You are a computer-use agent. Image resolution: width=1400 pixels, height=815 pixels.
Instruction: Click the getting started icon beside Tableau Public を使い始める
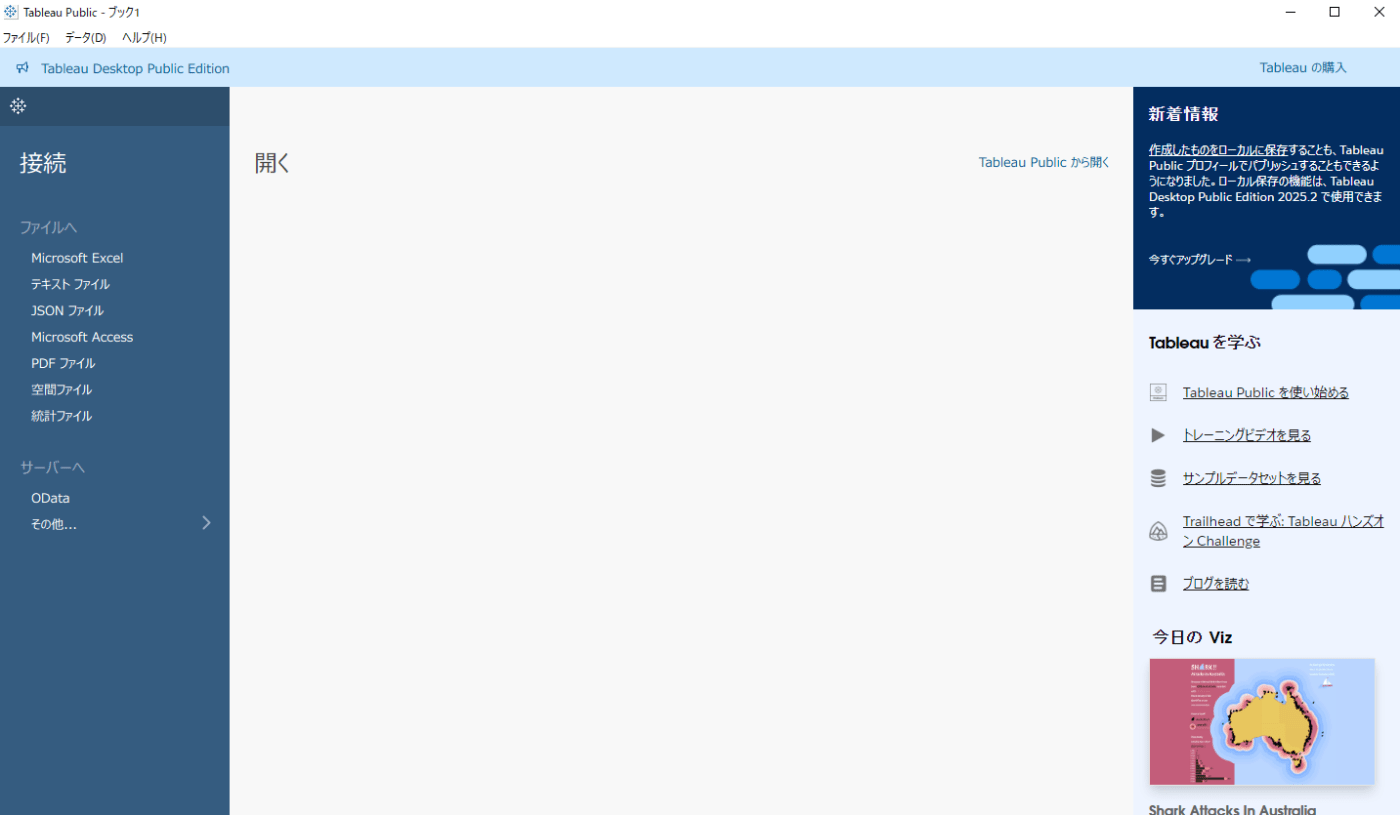click(1158, 392)
